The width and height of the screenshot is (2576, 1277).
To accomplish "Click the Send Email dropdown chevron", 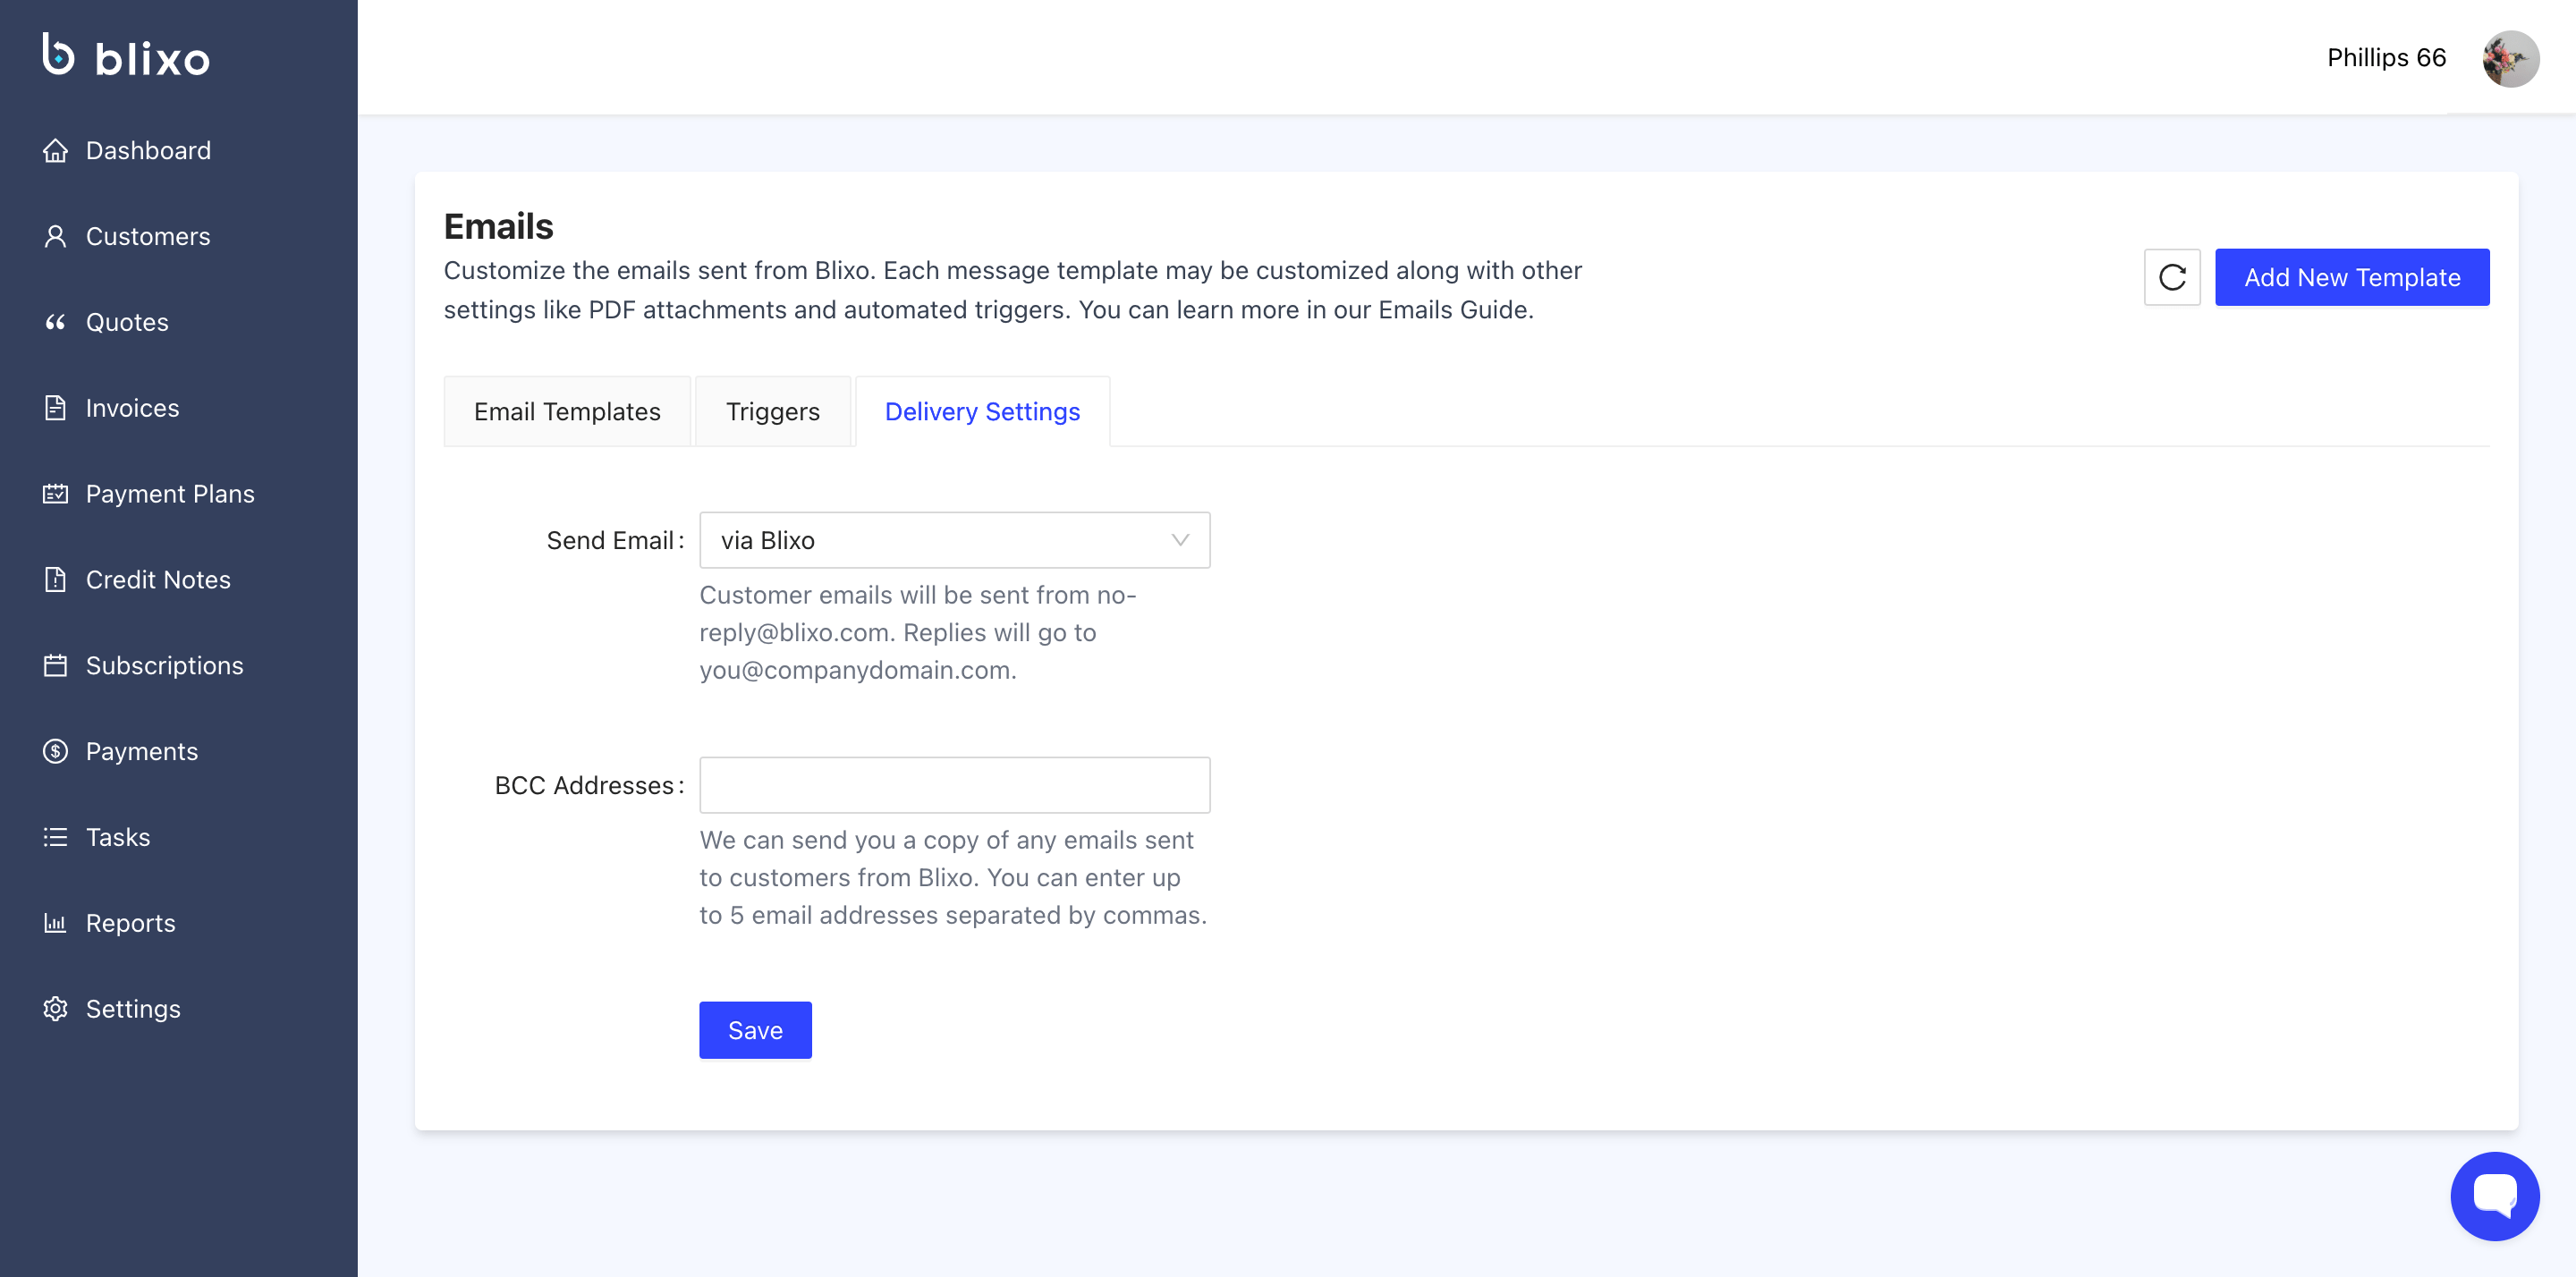I will click(1180, 540).
